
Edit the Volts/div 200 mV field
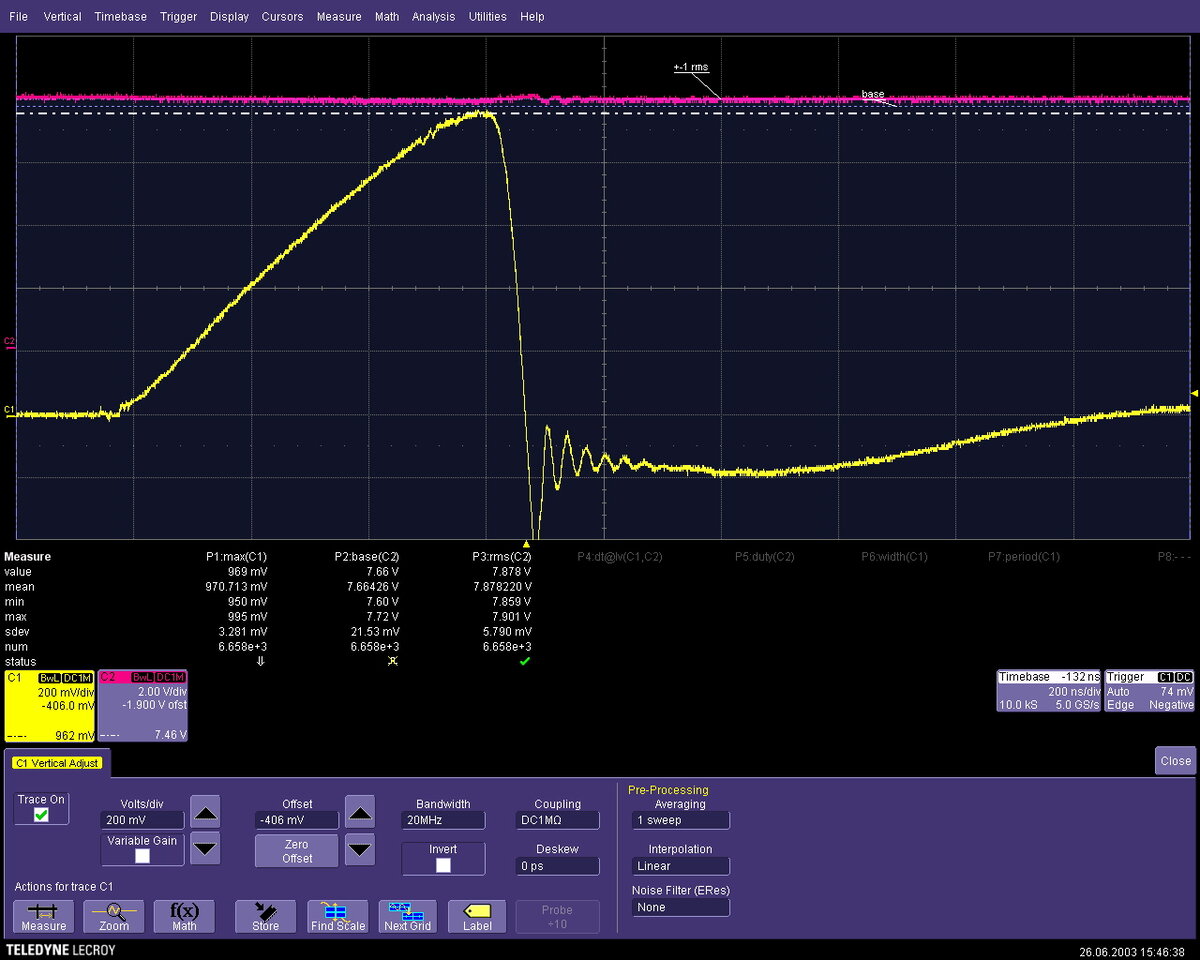(141, 820)
